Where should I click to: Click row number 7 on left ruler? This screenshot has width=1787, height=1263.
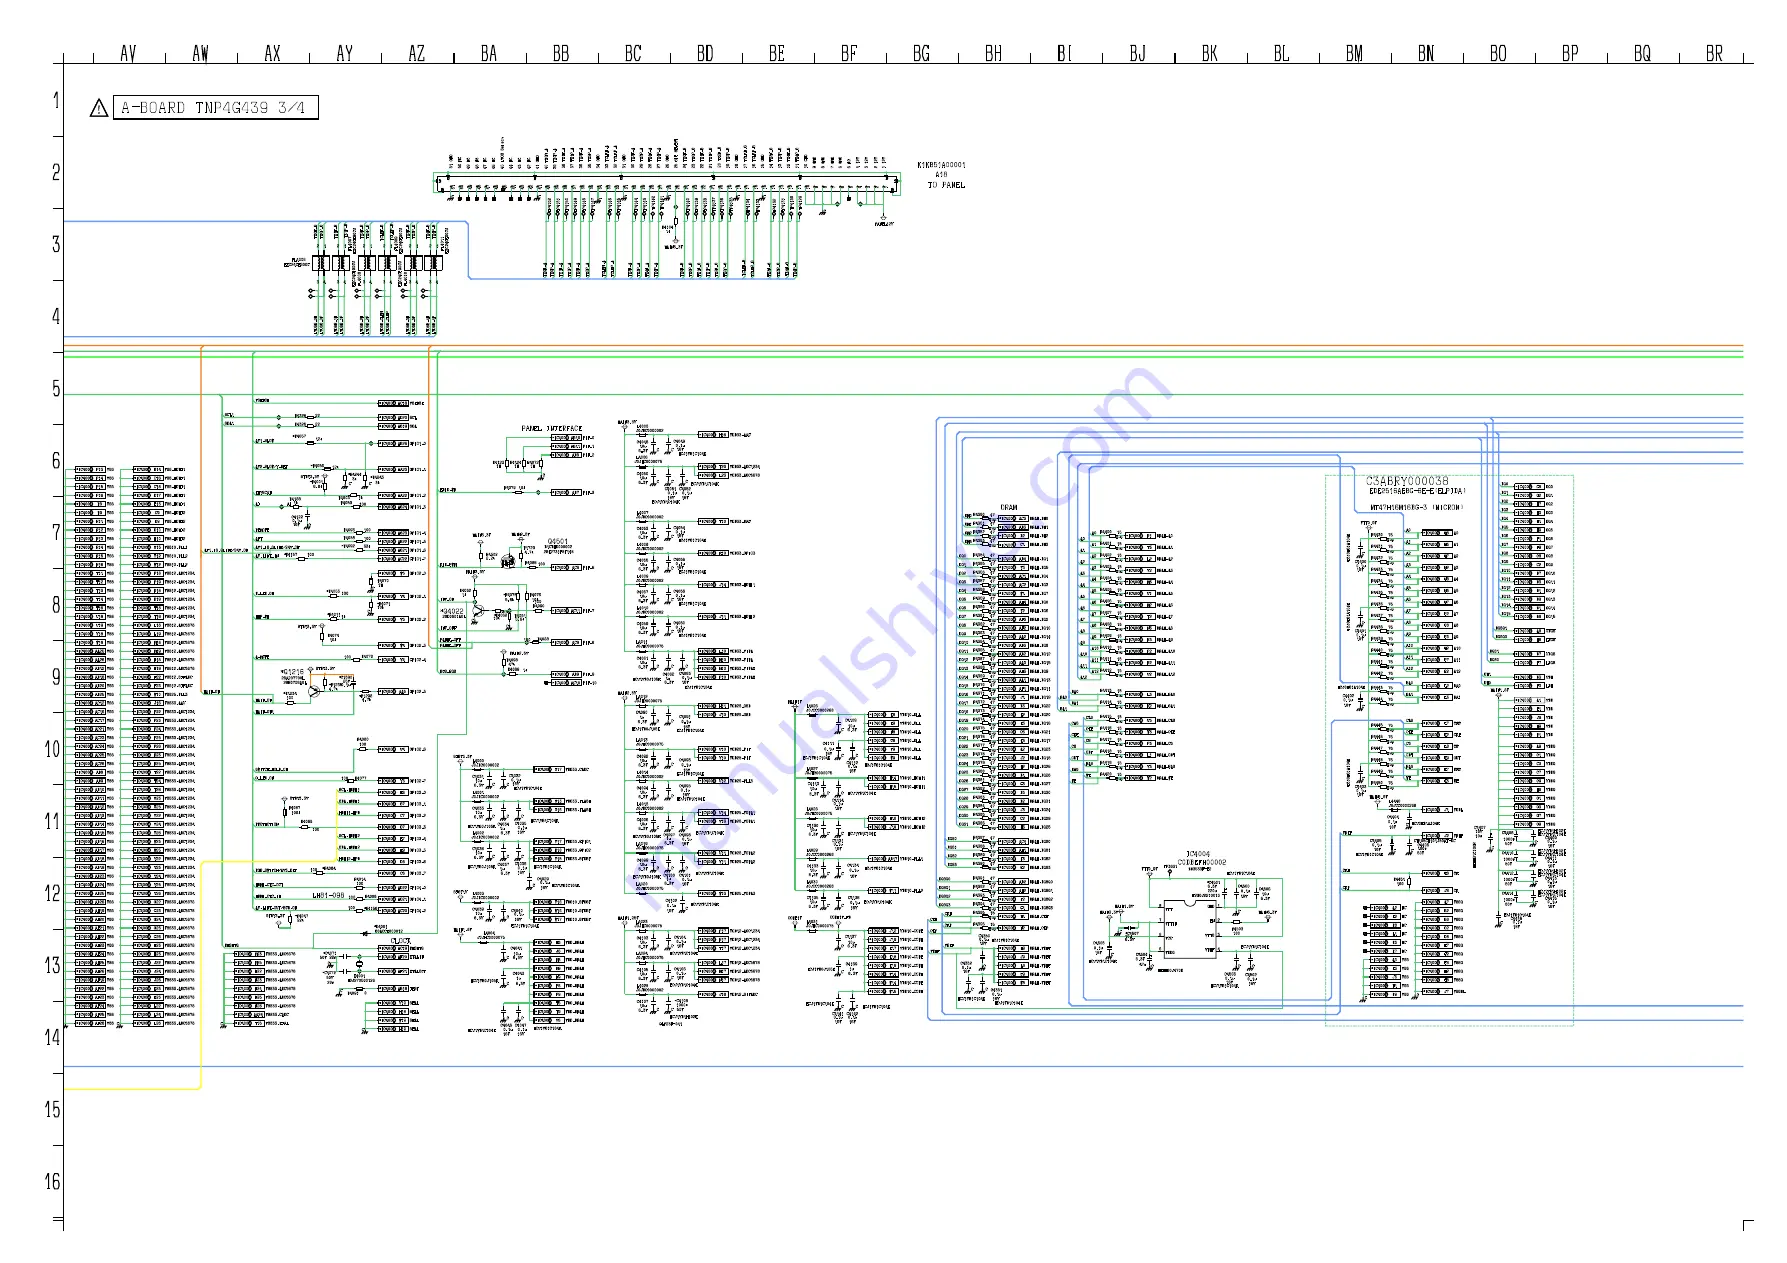pyautogui.click(x=56, y=532)
